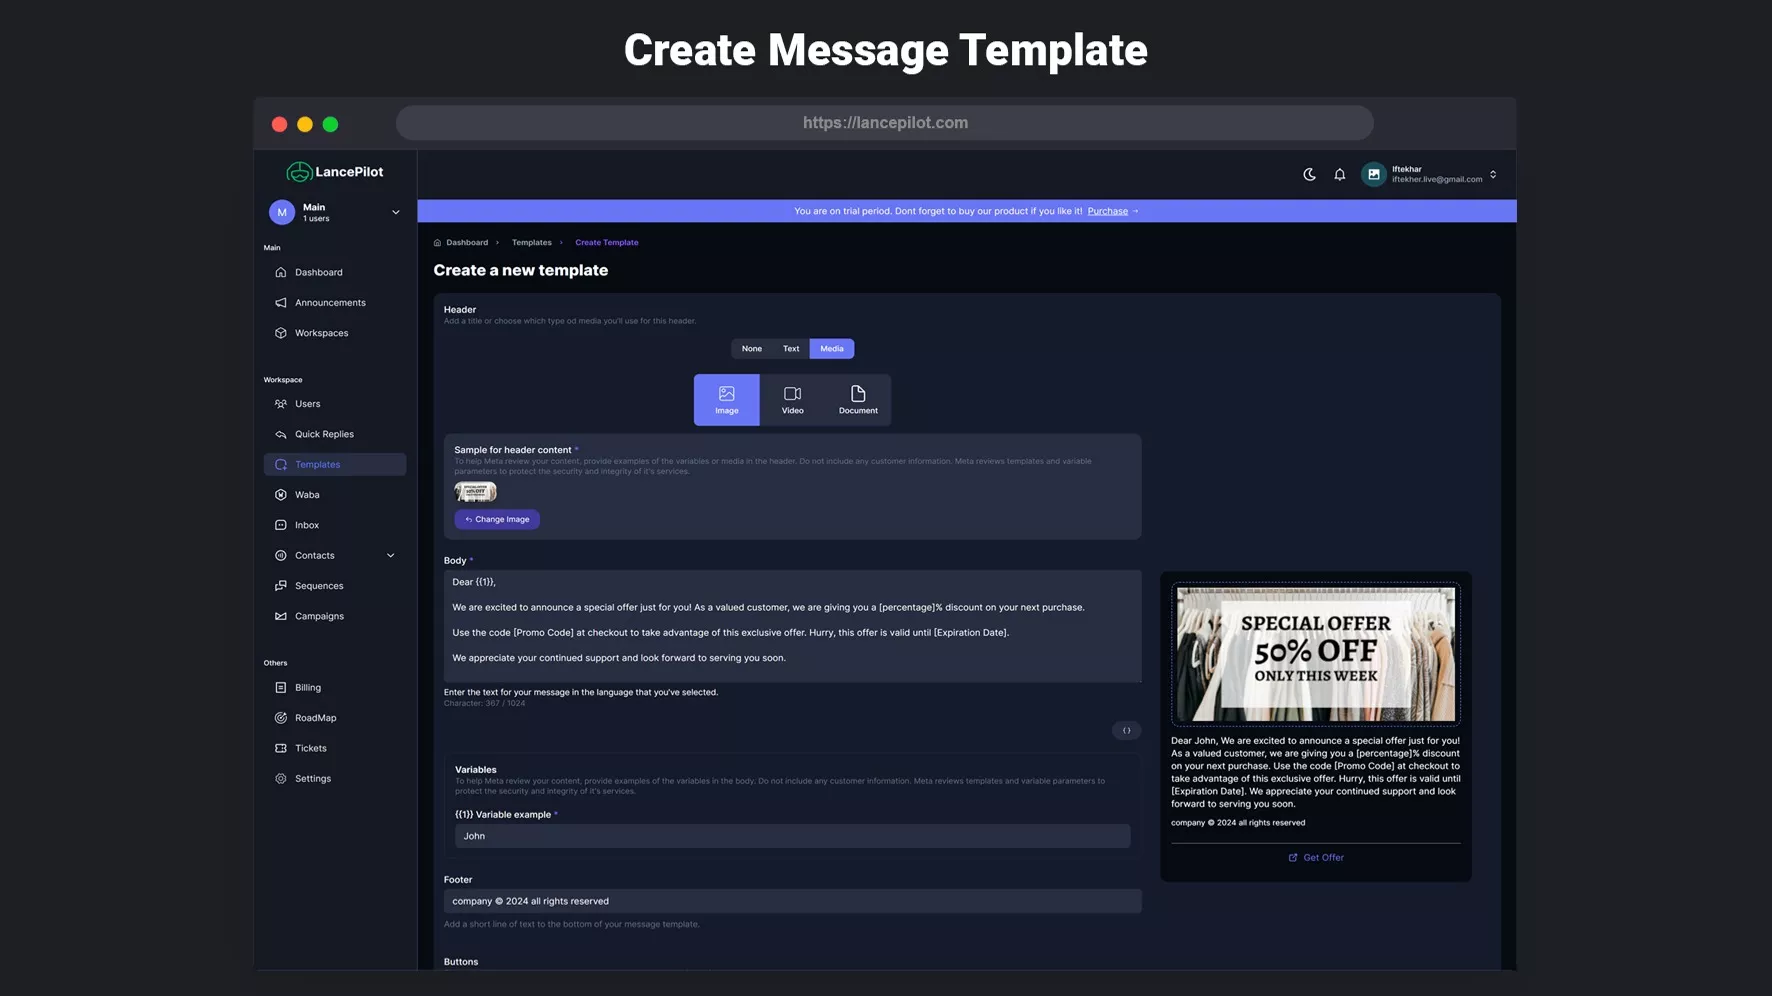Click the Get Offer preview button
The height and width of the screenshot is (996, 1772).
[x=1315, y=858]
